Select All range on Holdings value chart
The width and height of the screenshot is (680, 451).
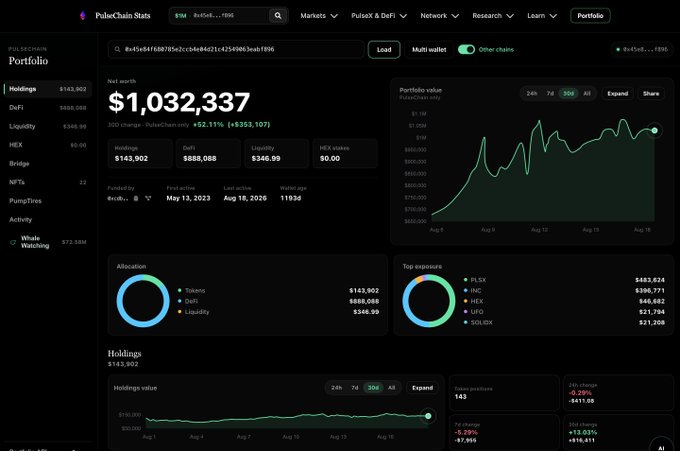pos(391,388)
